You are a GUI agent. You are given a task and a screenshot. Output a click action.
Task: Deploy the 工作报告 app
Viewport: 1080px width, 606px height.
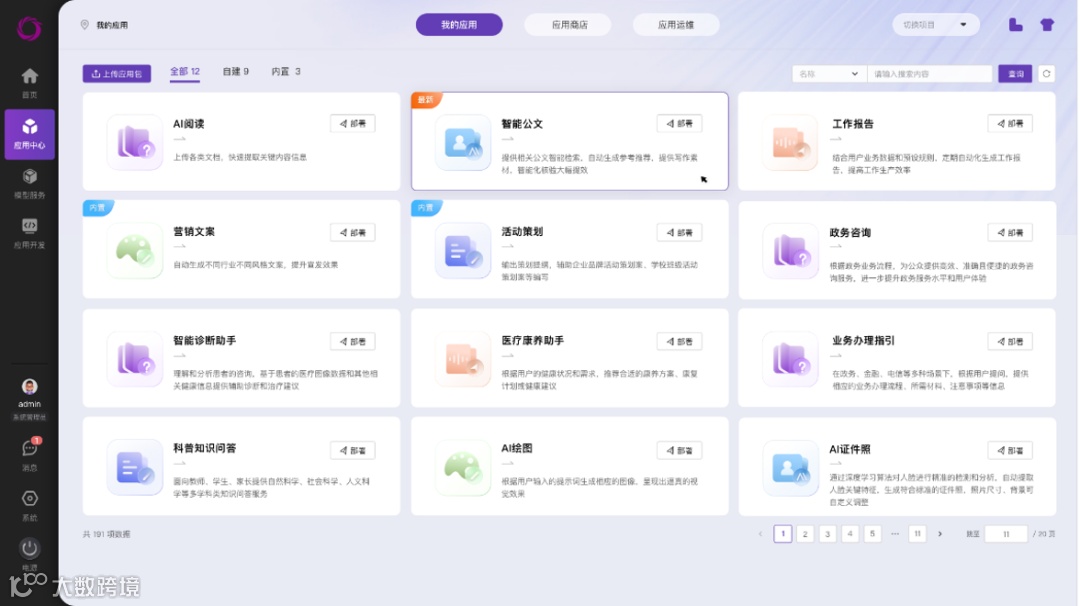pos(1010,123)
